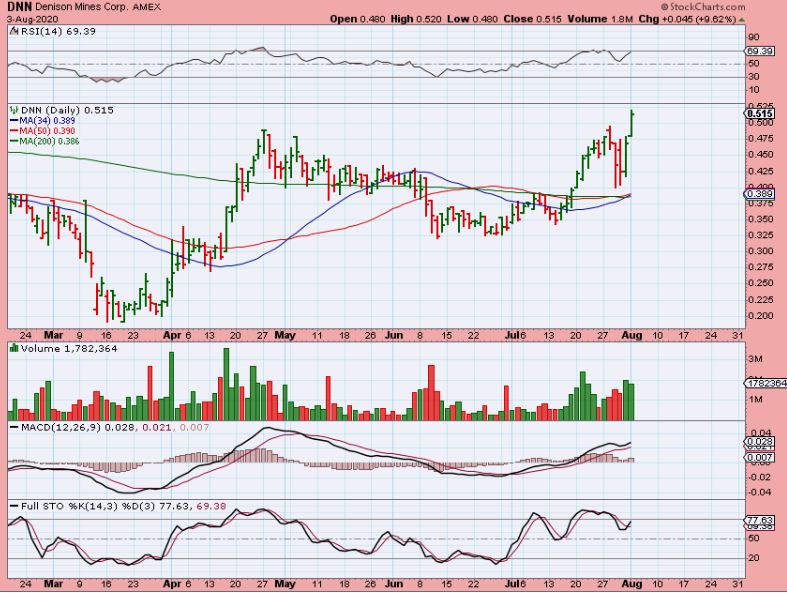
Task: Click the red MA(50) 0.390 legend entry
Action: click(x=43, y=131)
